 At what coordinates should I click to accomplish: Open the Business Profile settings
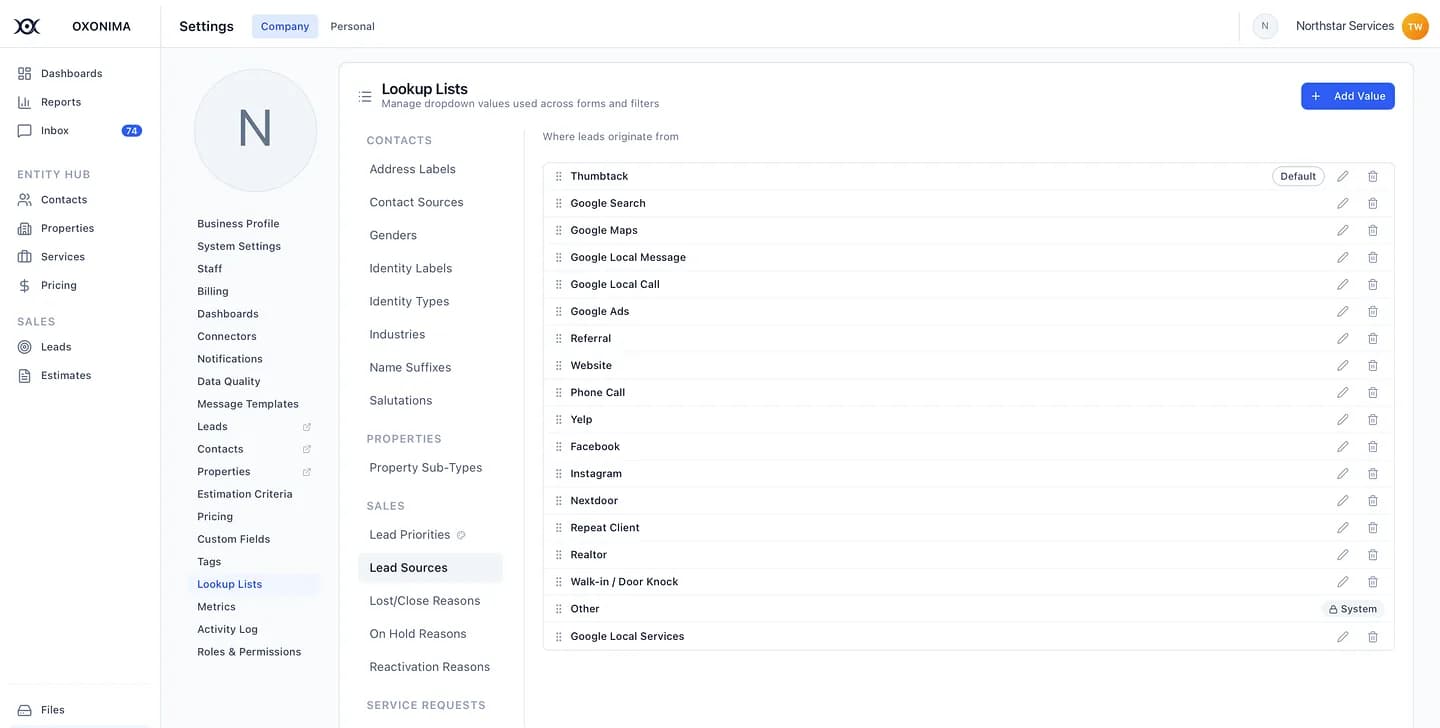(238, 224)
